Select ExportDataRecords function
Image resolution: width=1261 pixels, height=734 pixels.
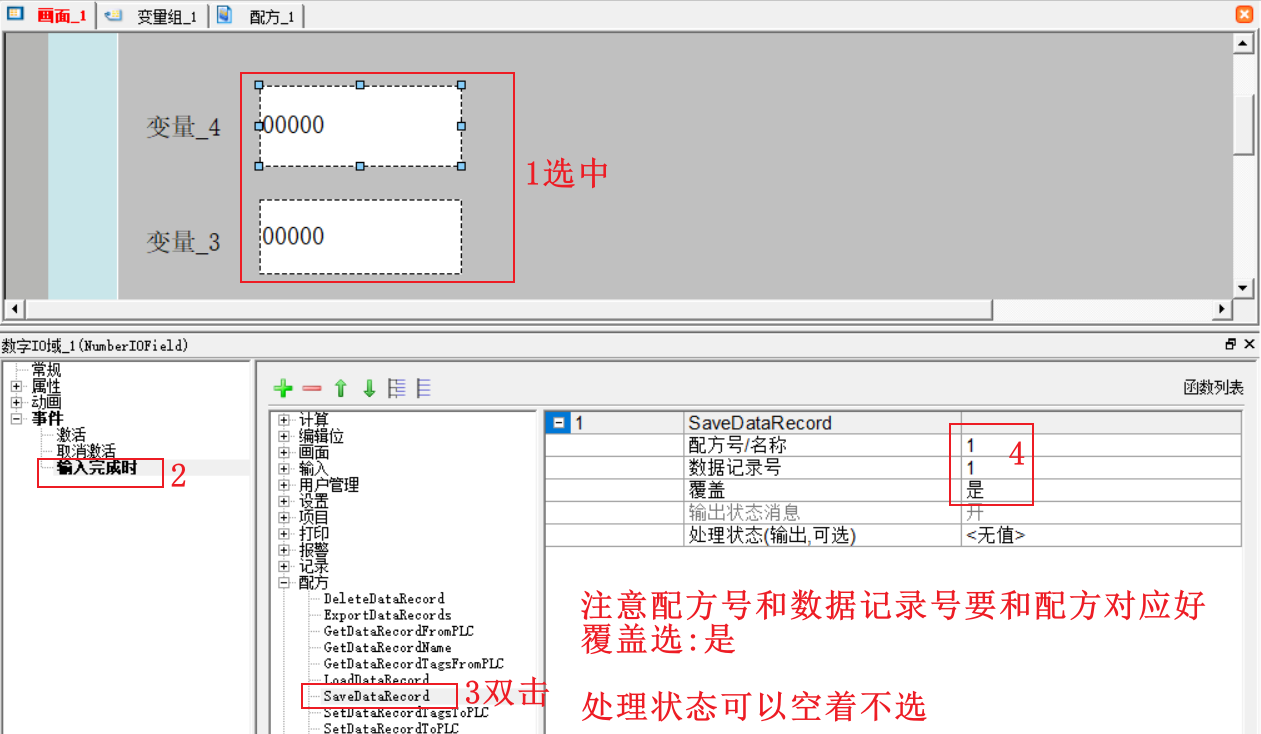(387, 615)
